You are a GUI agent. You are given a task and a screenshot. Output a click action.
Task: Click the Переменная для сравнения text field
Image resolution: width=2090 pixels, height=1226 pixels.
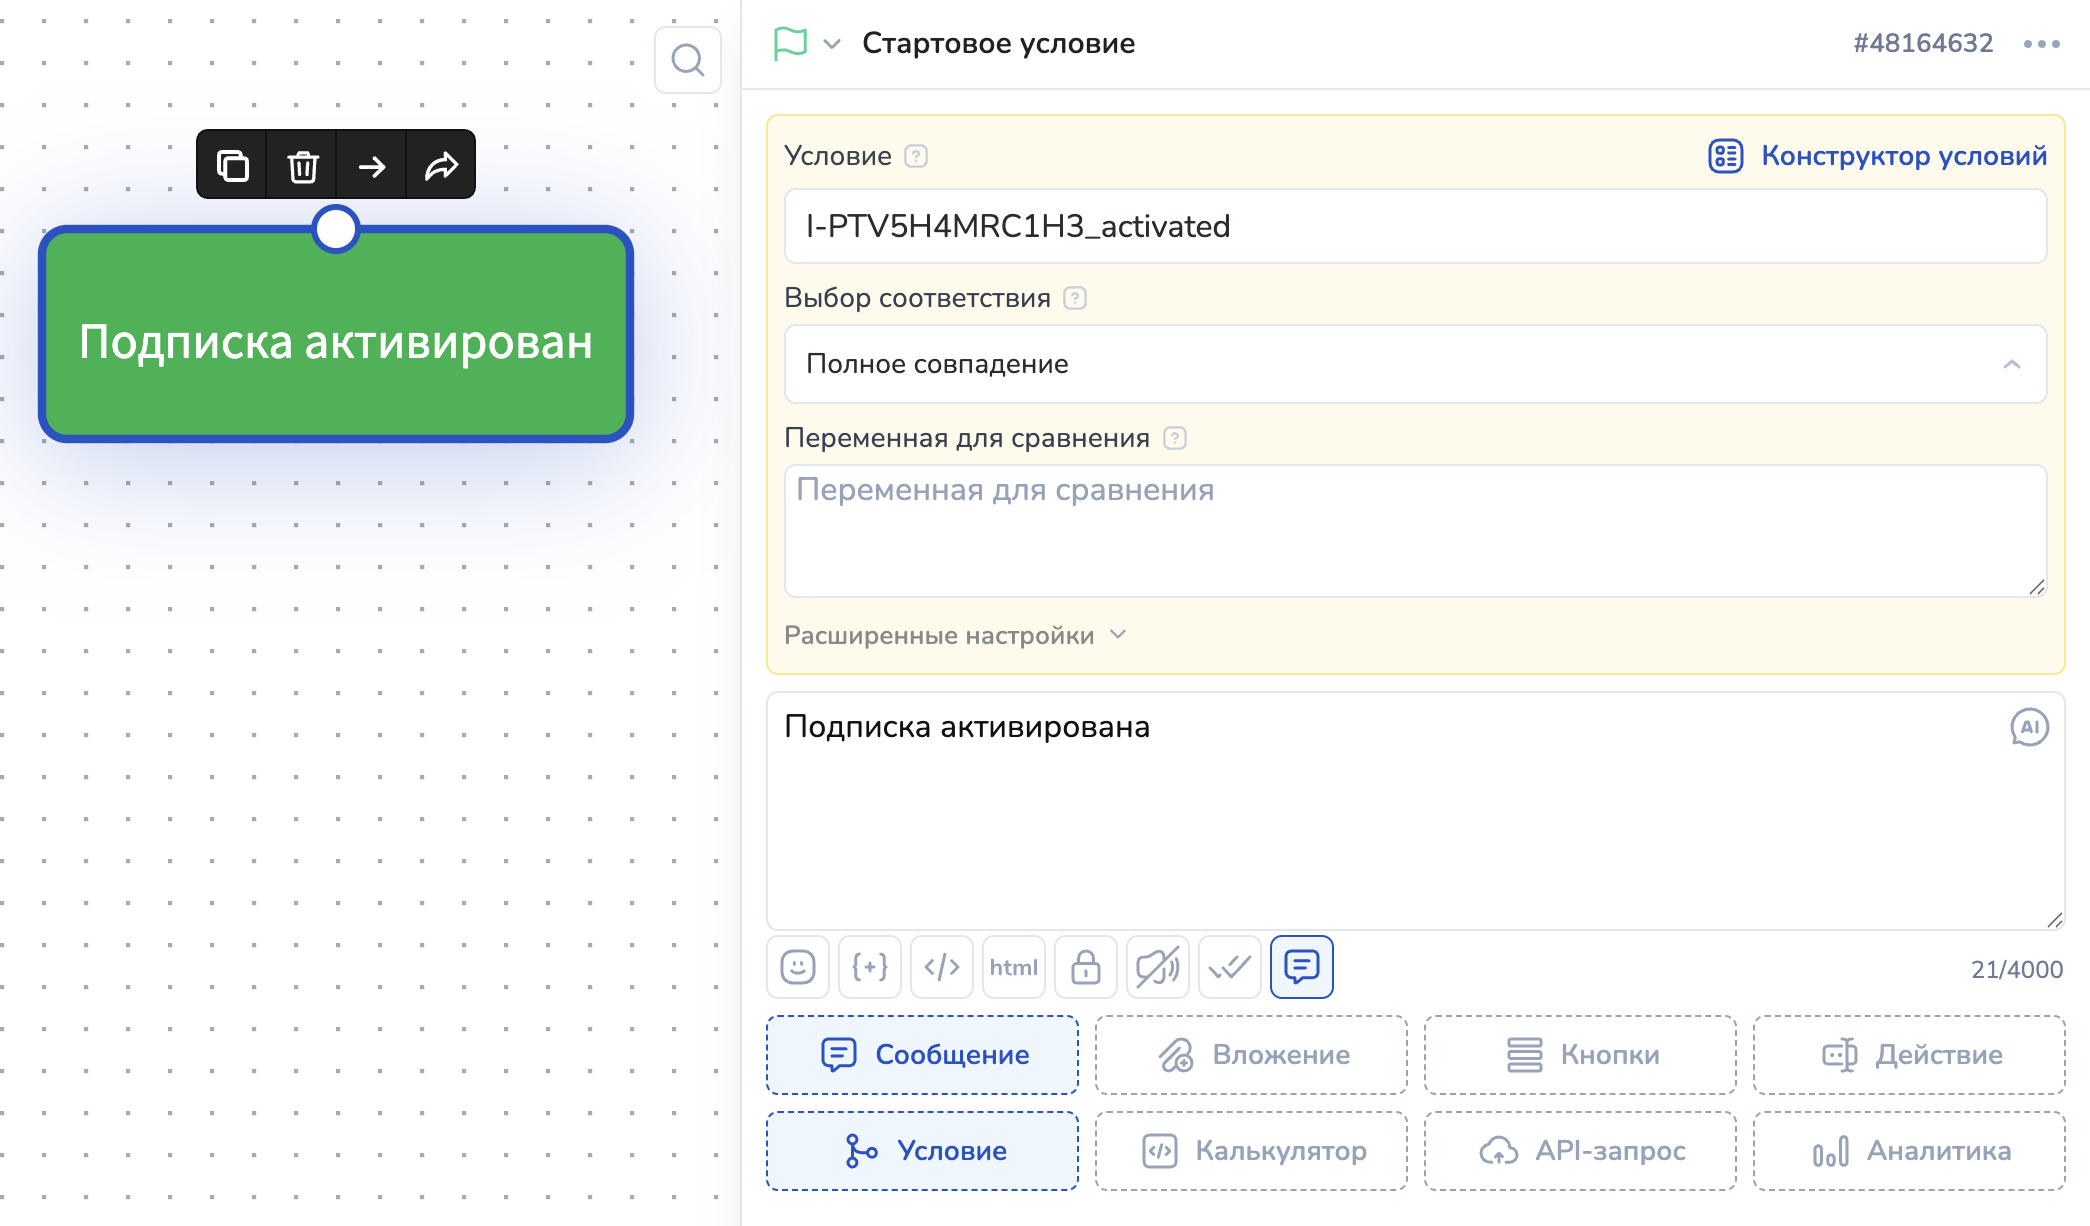pyautogui.click(x=1415, y=530)
